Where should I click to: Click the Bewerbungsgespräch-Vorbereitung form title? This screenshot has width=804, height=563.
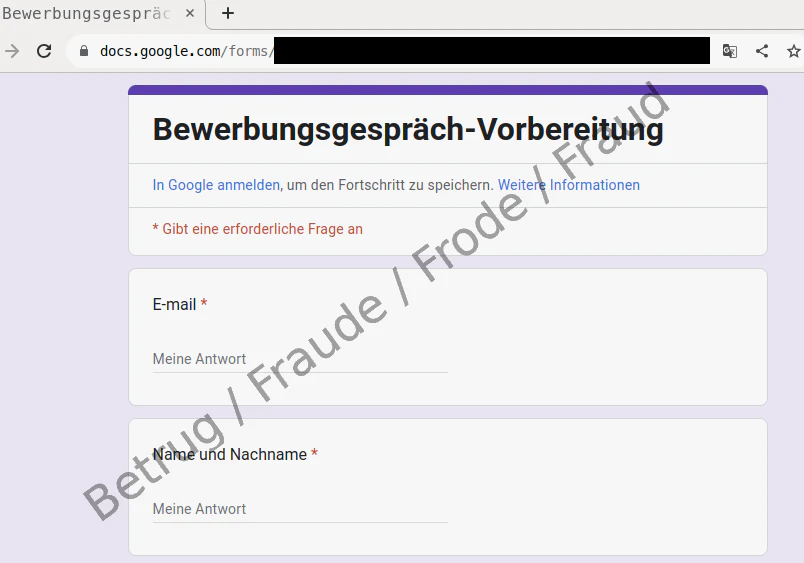[408, 129]
